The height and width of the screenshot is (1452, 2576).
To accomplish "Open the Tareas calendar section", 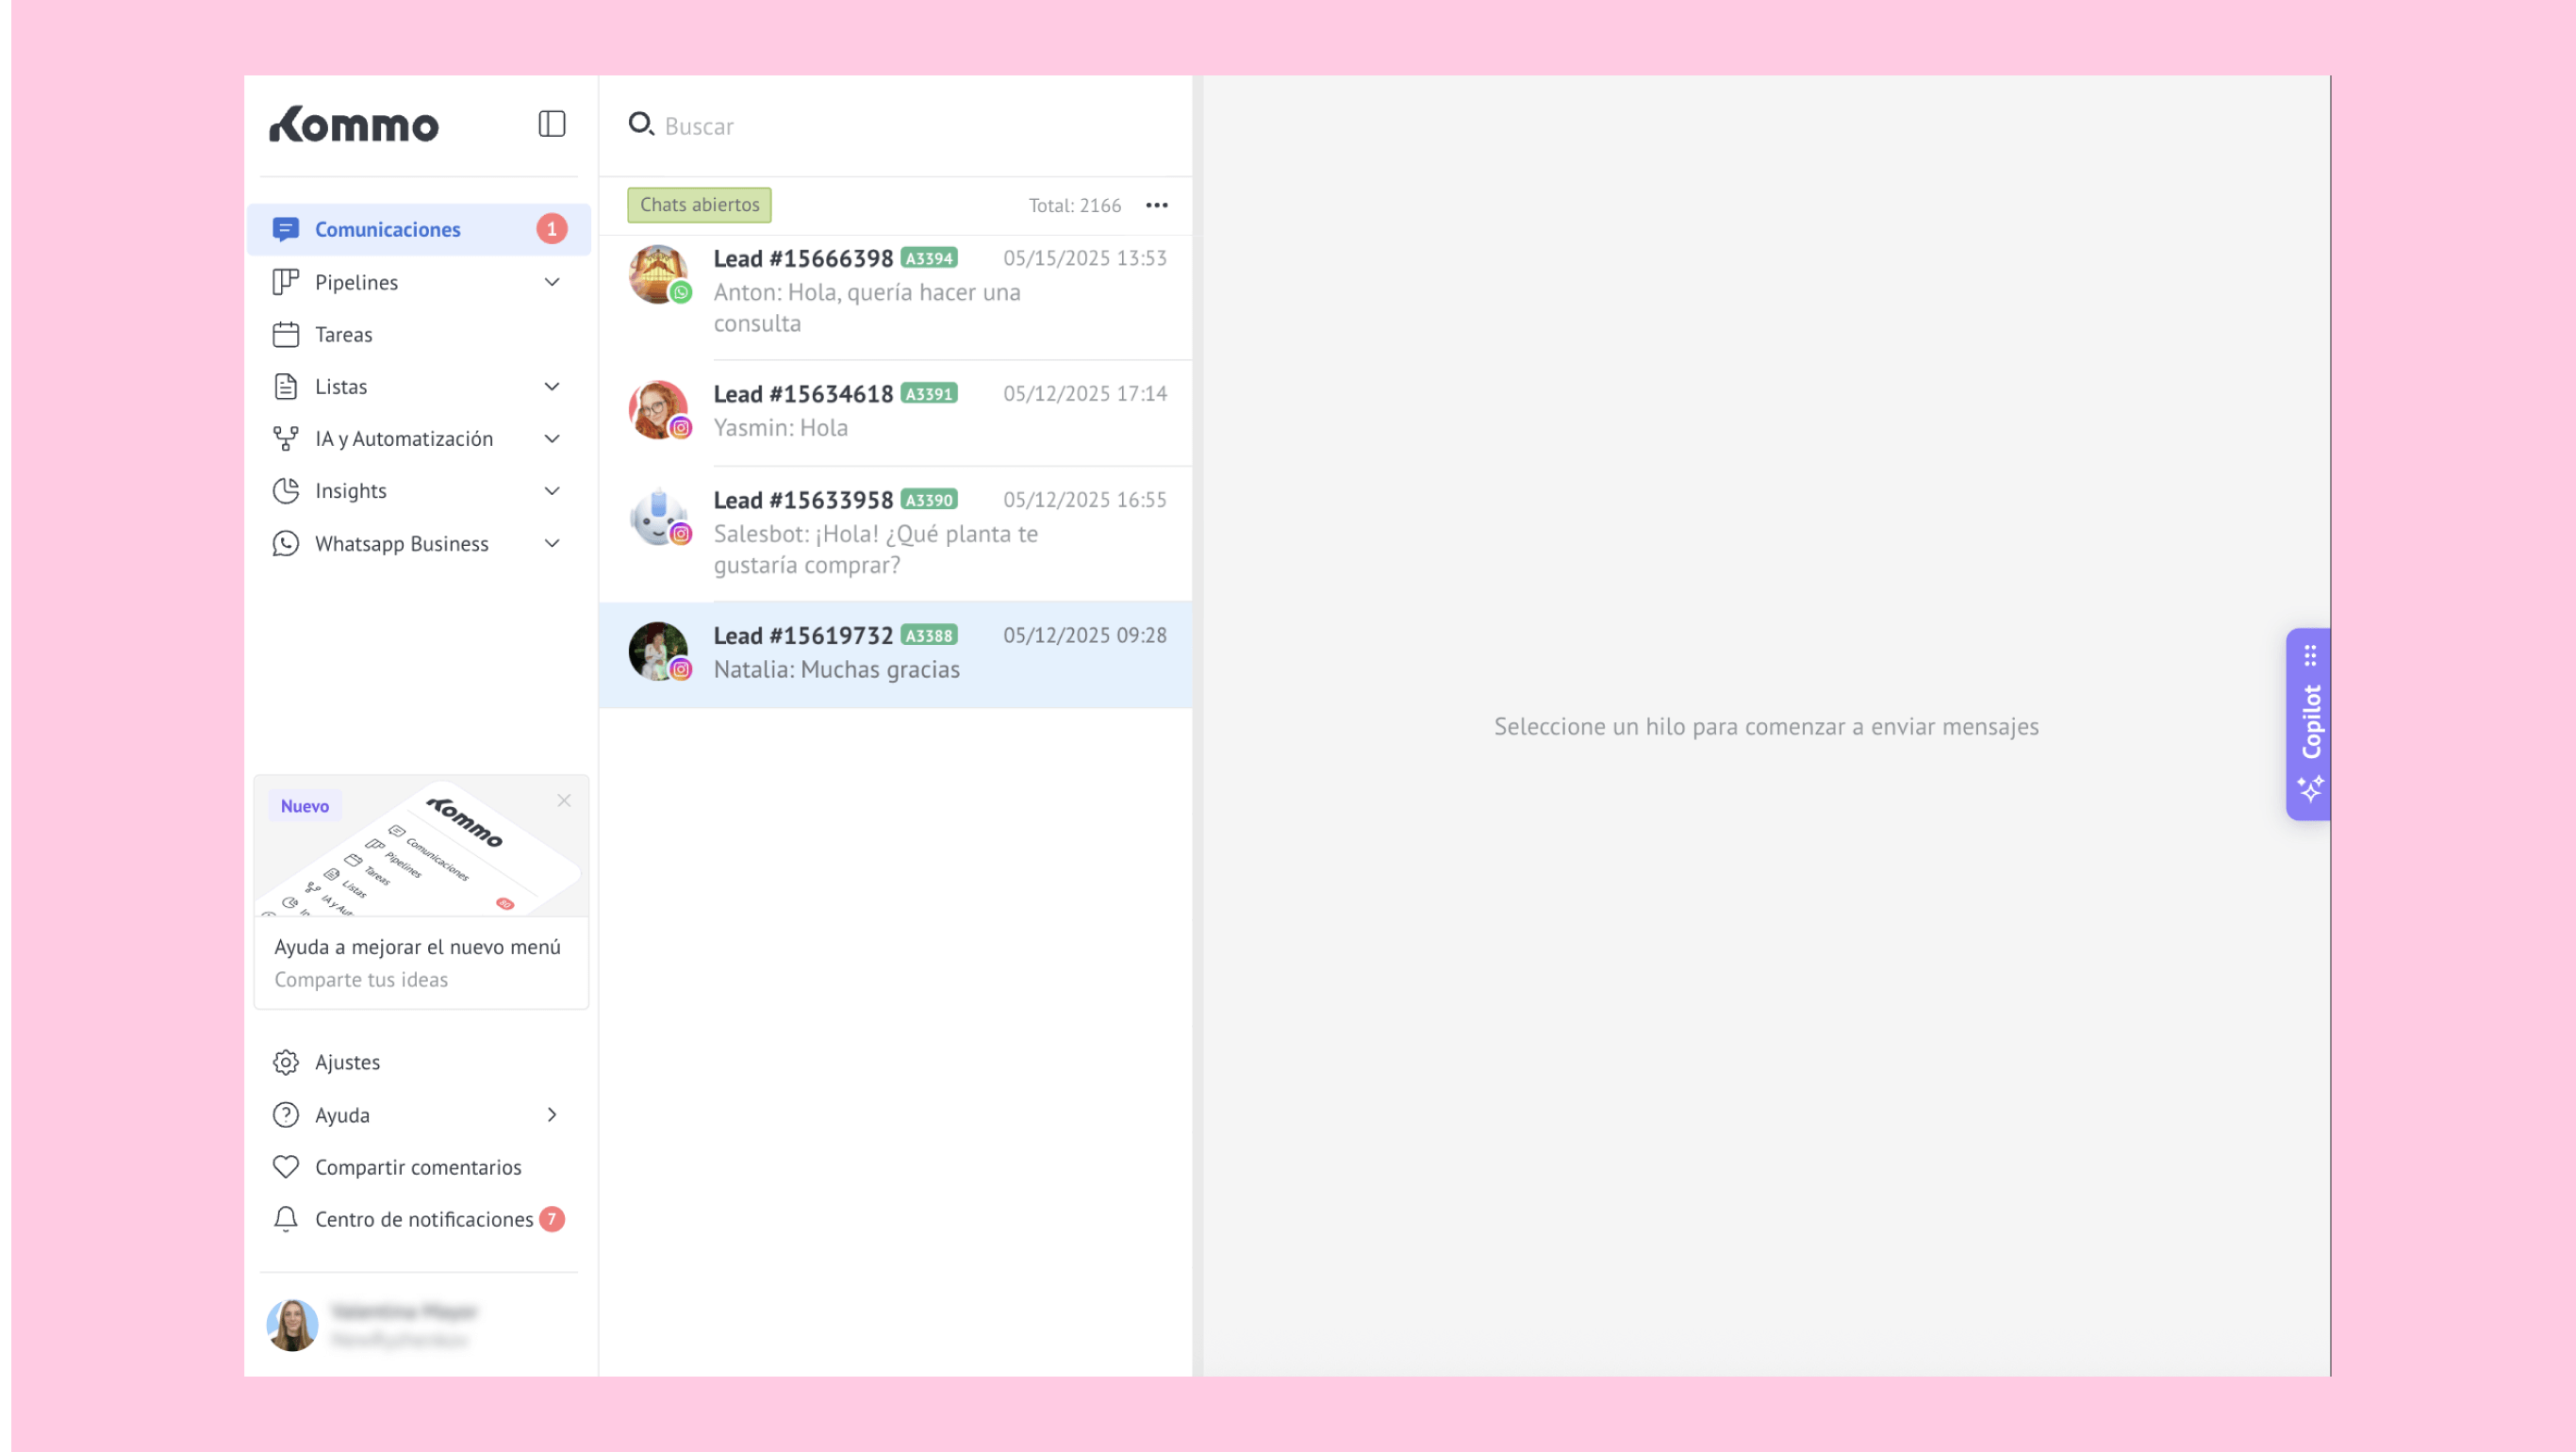I will pyautogui.click(x=343, y=334).
